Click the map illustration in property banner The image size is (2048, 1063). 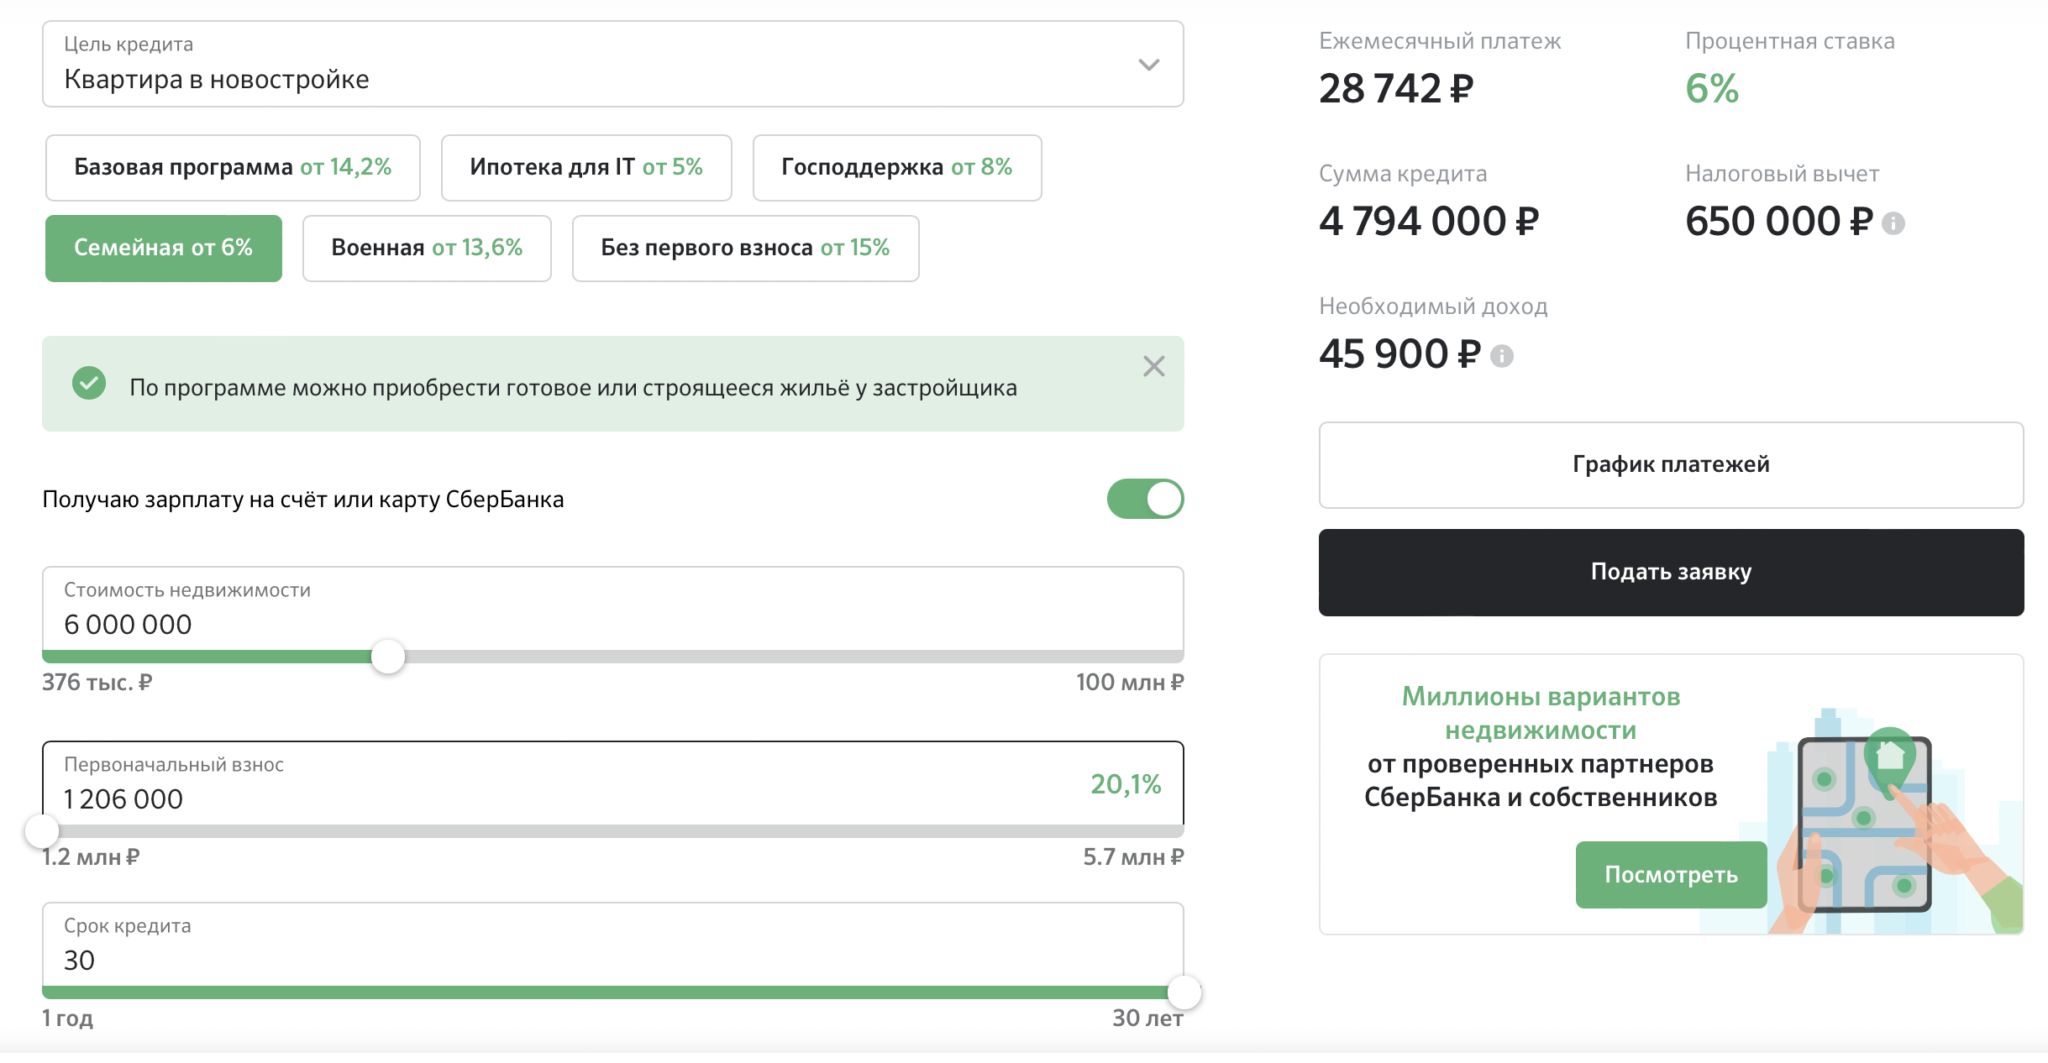tap(1864, 824)
